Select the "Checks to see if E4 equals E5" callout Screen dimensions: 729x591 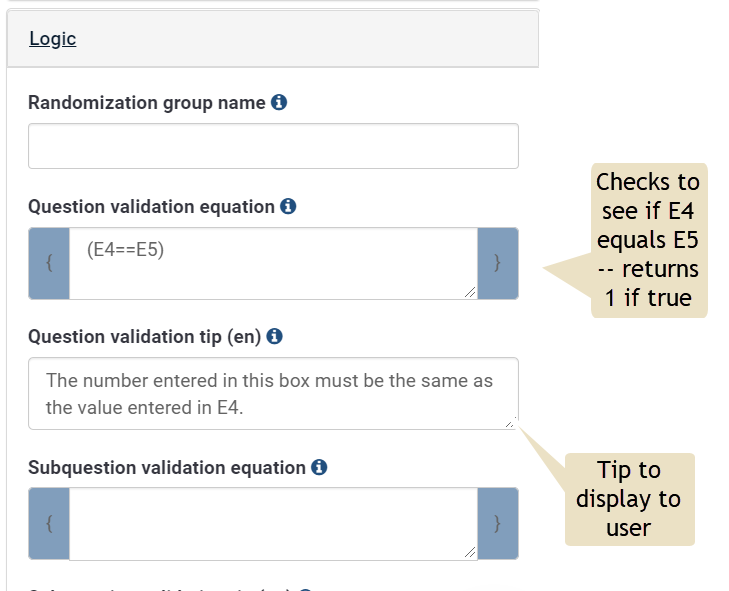tap(647, 240)
